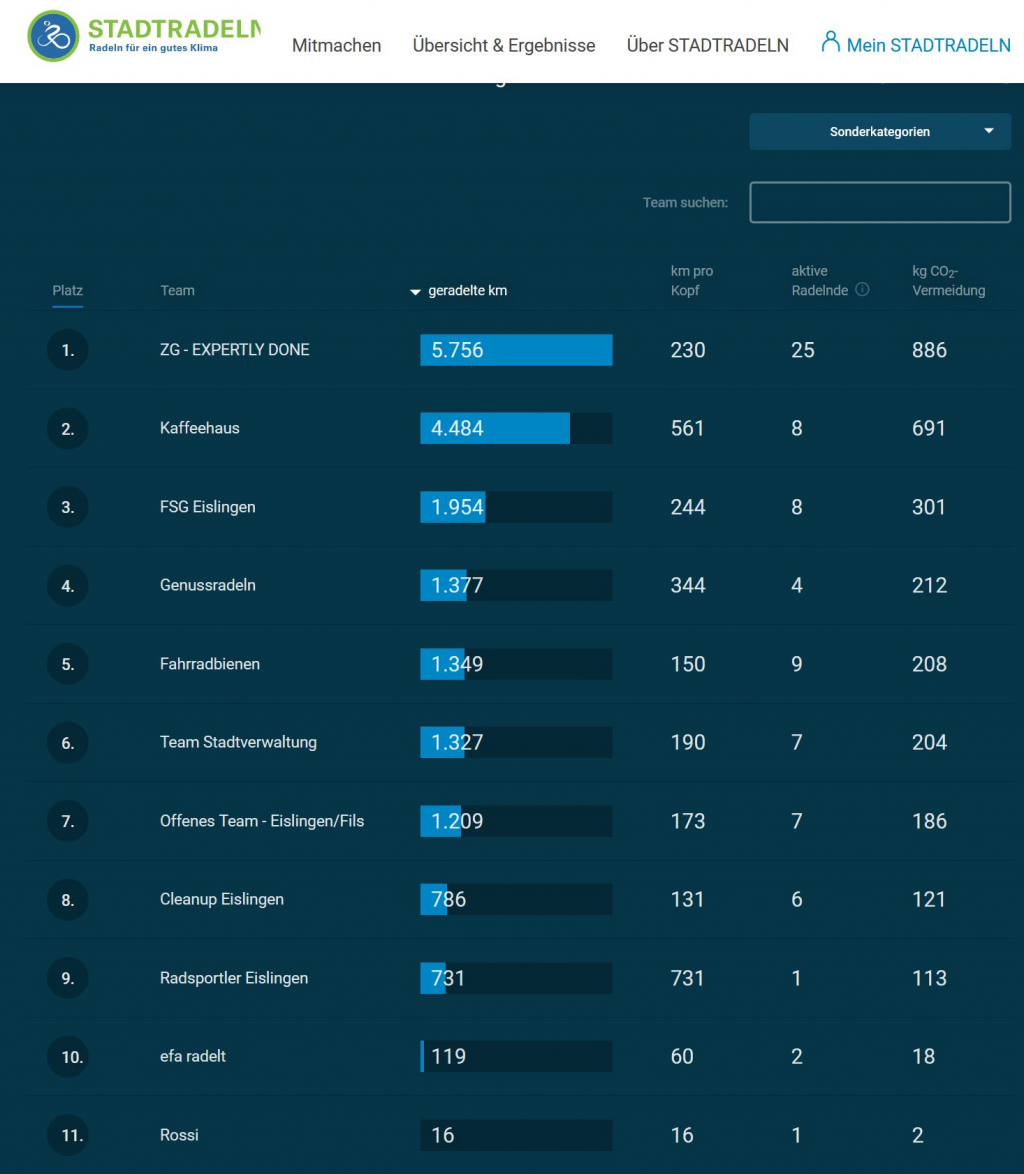Click the rank 11 badge for Rossi
The height and width of the screenshot is (1174, 1024).
coord(67,1135)
